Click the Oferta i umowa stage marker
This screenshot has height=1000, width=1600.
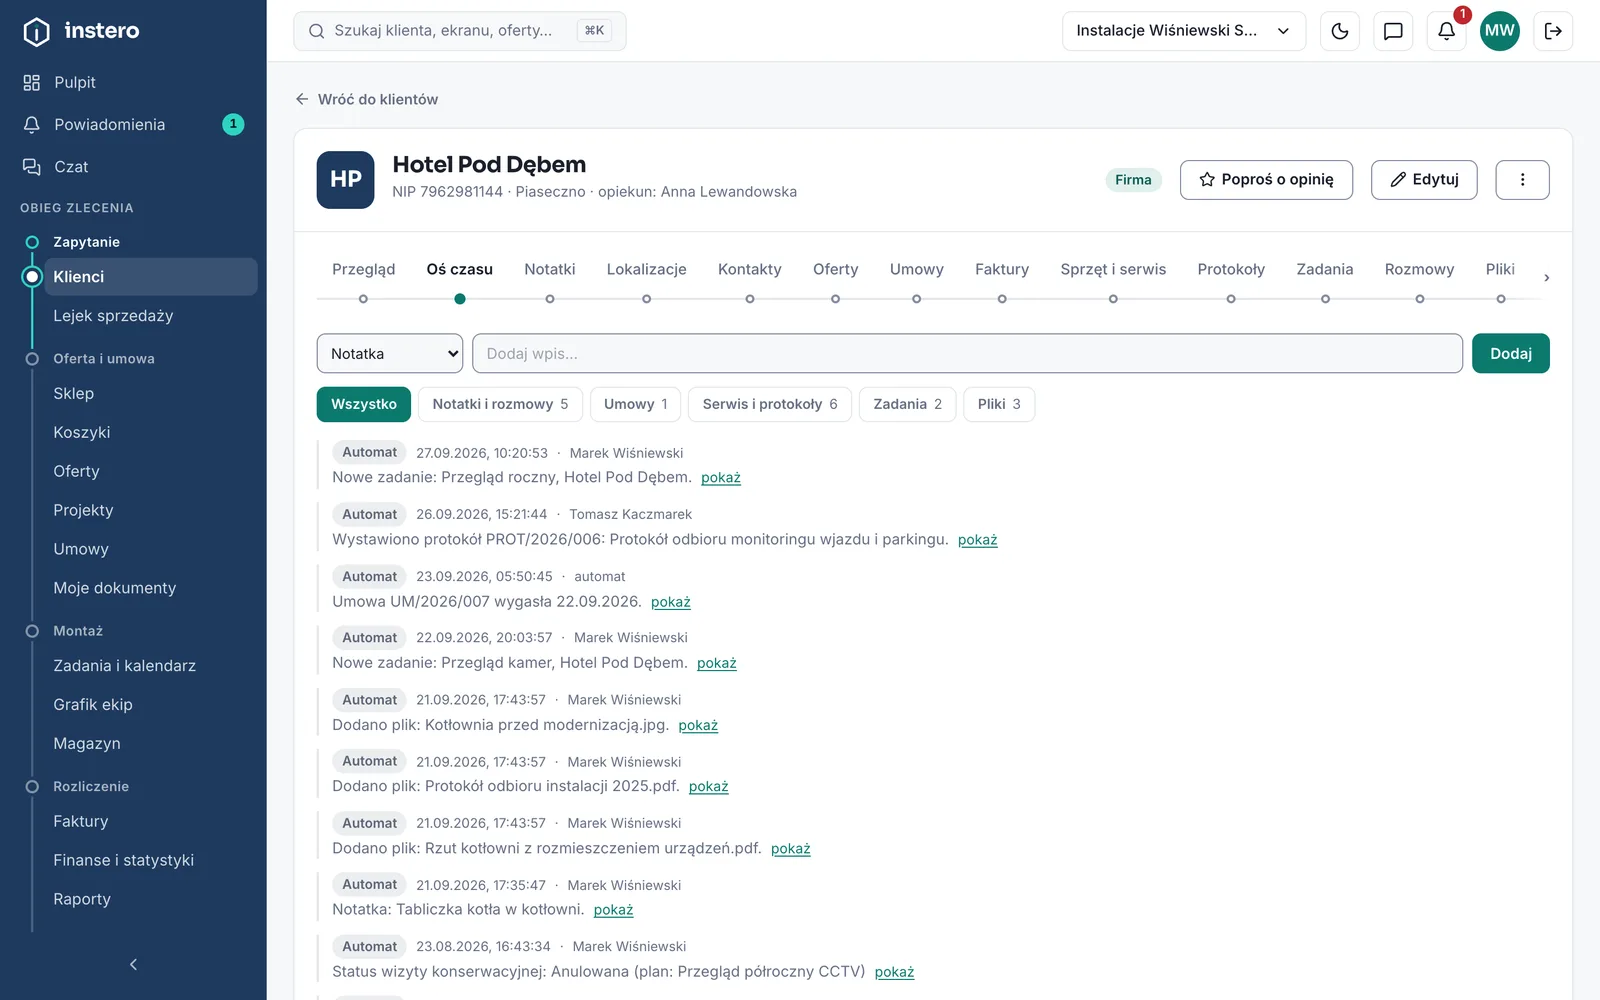[x=32, y=359]
